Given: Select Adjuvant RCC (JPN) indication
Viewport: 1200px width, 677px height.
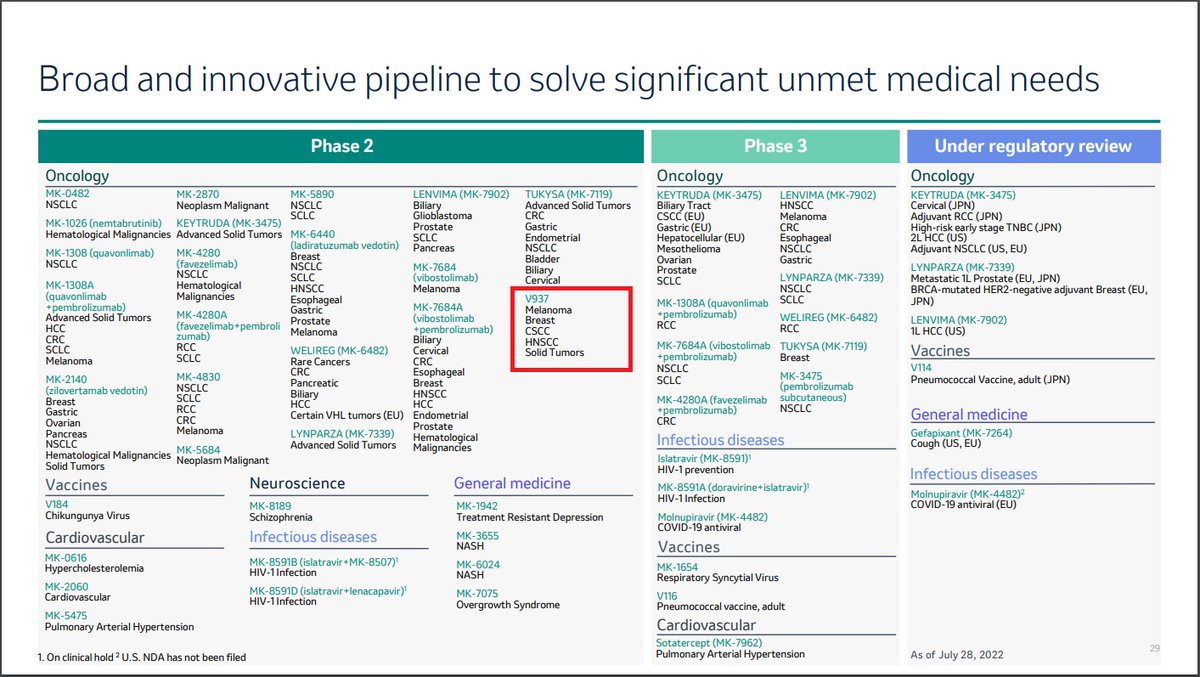Looking at the screenshot, I should pos(958,215).
